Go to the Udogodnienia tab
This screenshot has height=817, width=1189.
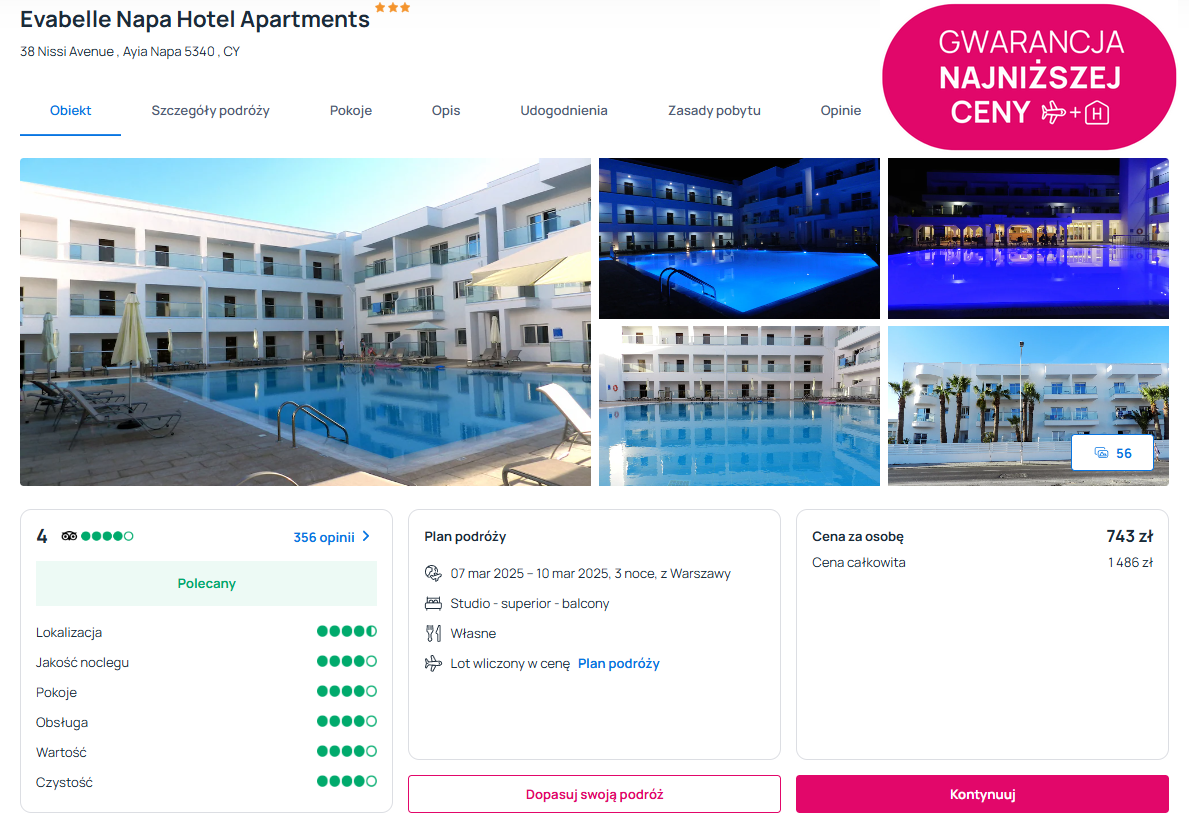pyautogui.click(x=563, y=111)
